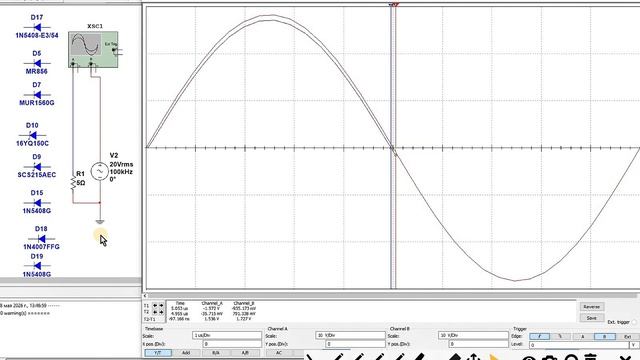
Task: Move cursor T1 right with arrow
Action: click(x=161, y=305)
